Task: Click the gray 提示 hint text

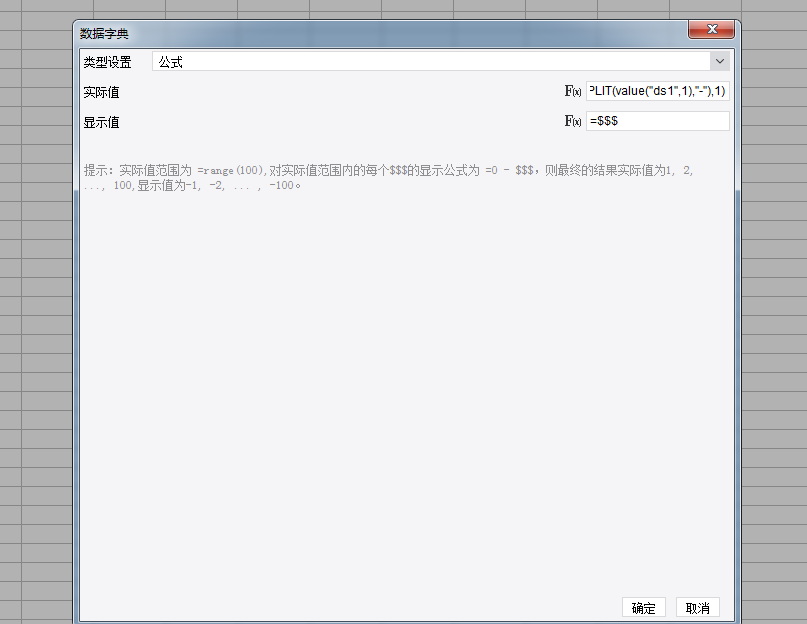Action: (389, 178)
